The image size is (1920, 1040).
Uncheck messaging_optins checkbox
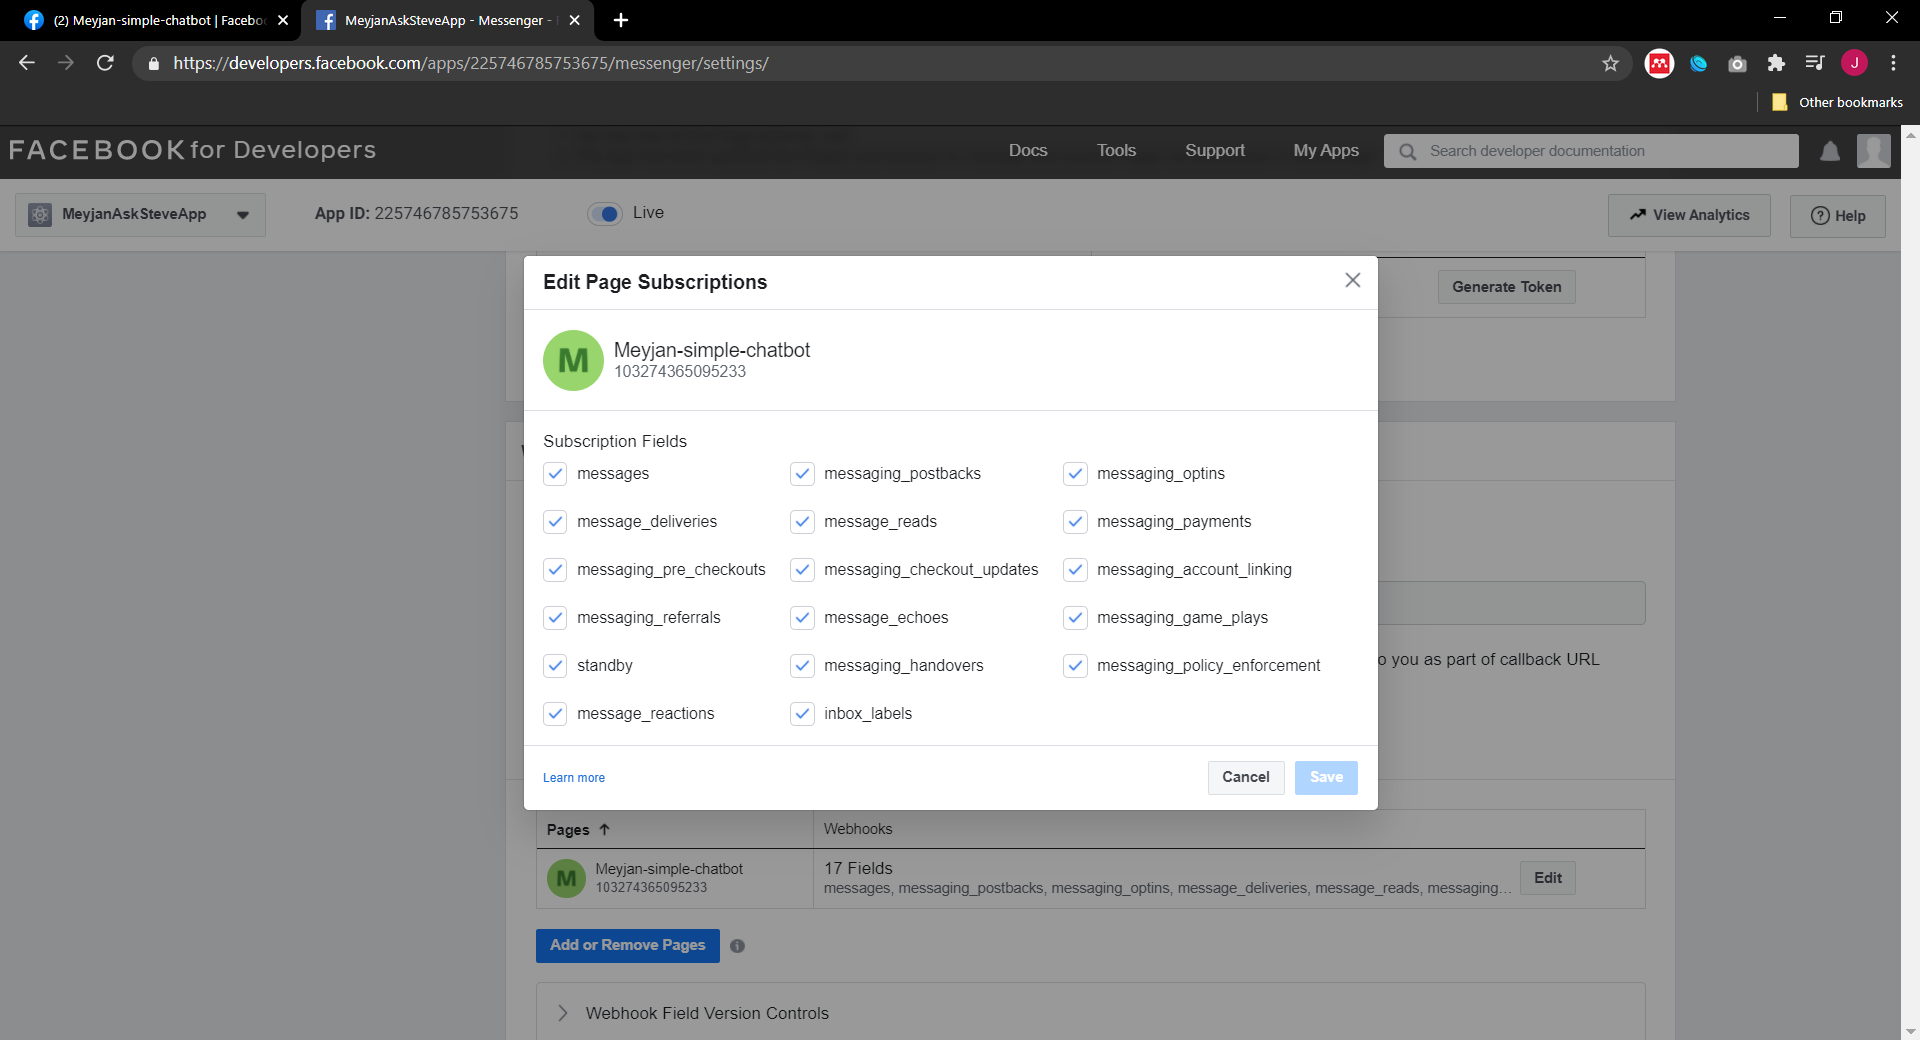pos(1075,473)
